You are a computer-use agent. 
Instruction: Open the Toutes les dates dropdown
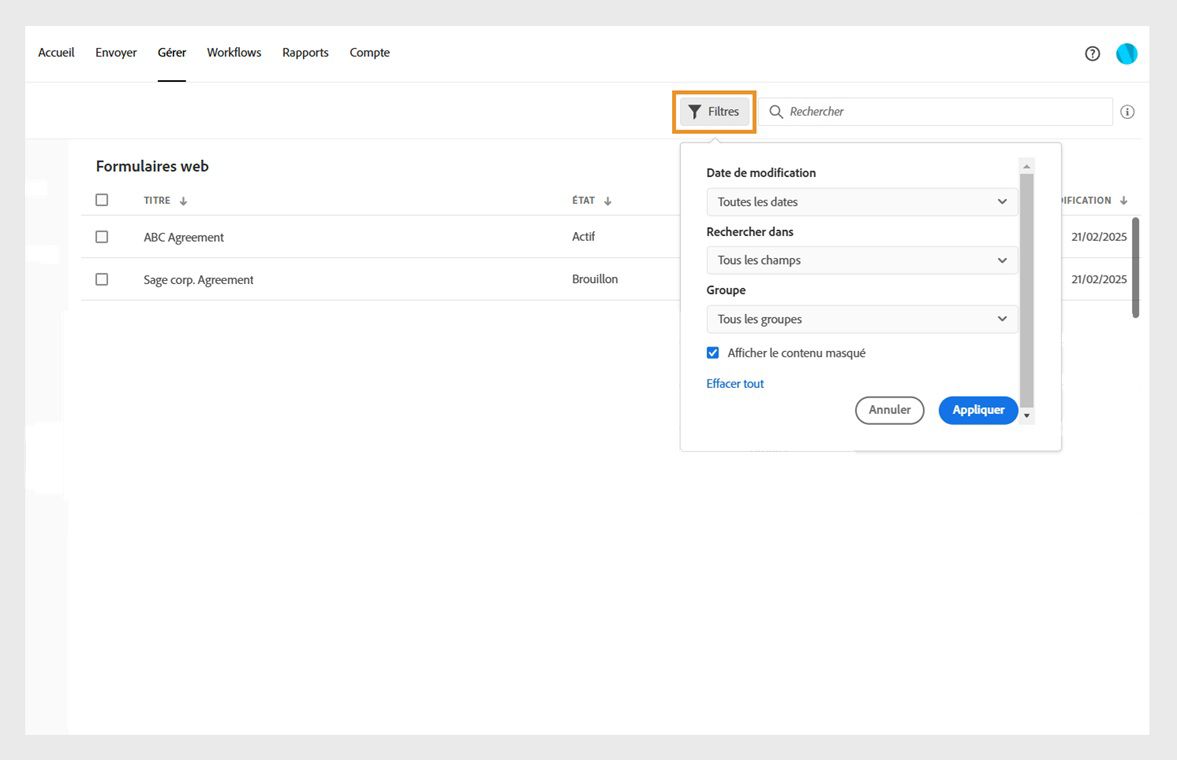click(x=861, y=201)
